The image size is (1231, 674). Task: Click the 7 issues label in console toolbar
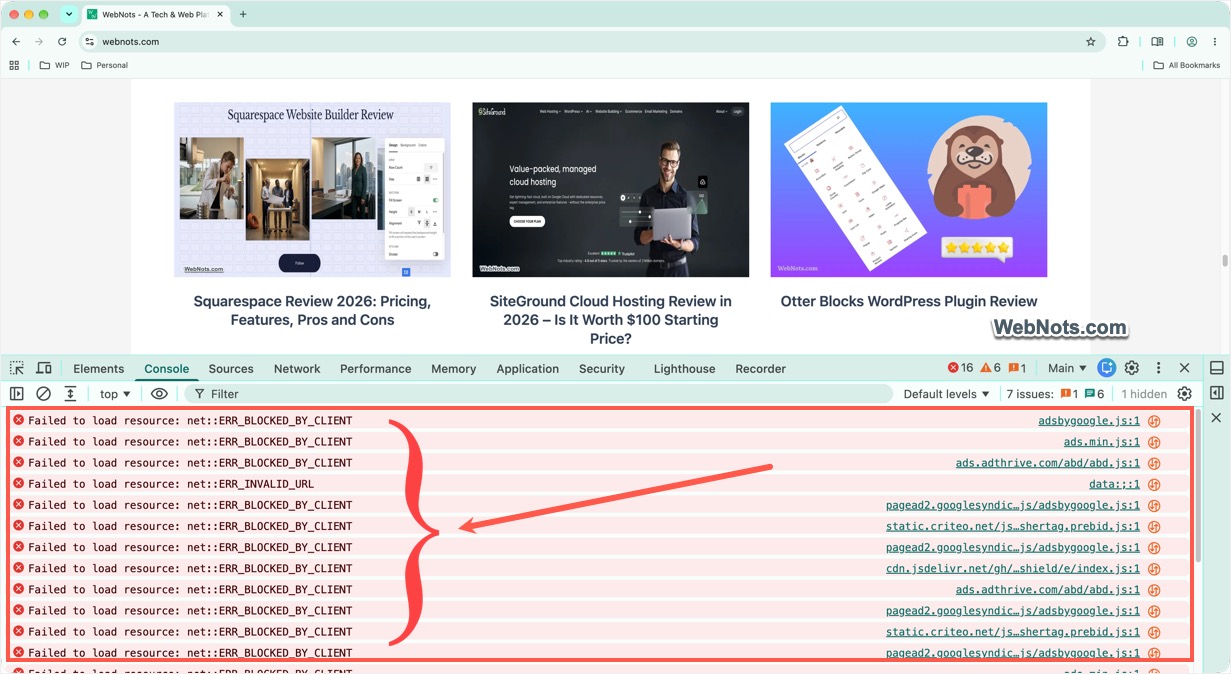(1030, 394)
